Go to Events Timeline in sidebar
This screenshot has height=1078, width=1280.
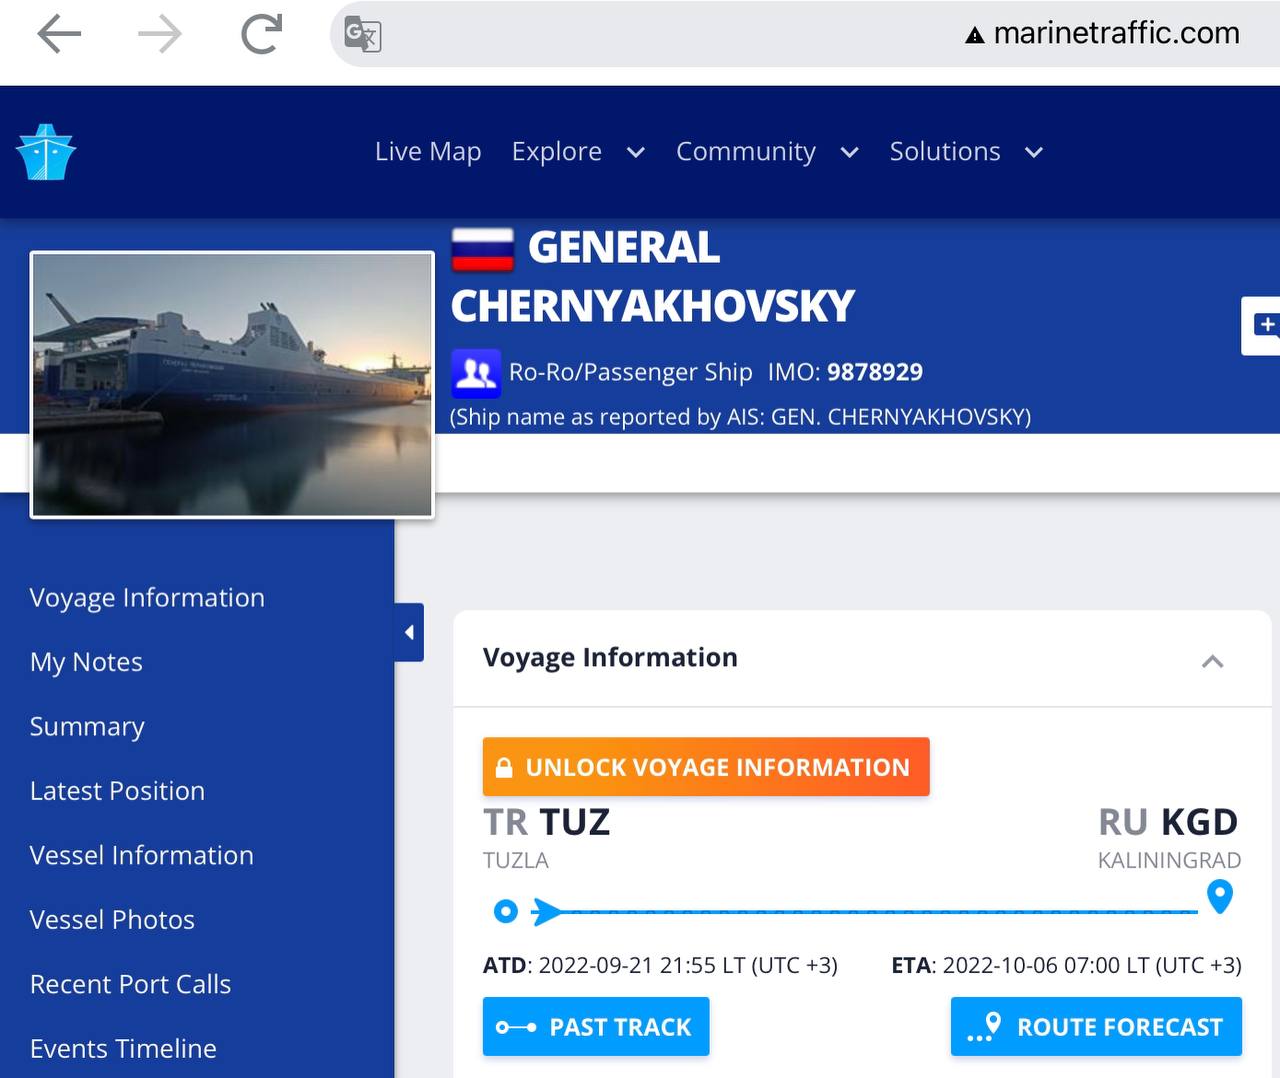[123, 1048]
